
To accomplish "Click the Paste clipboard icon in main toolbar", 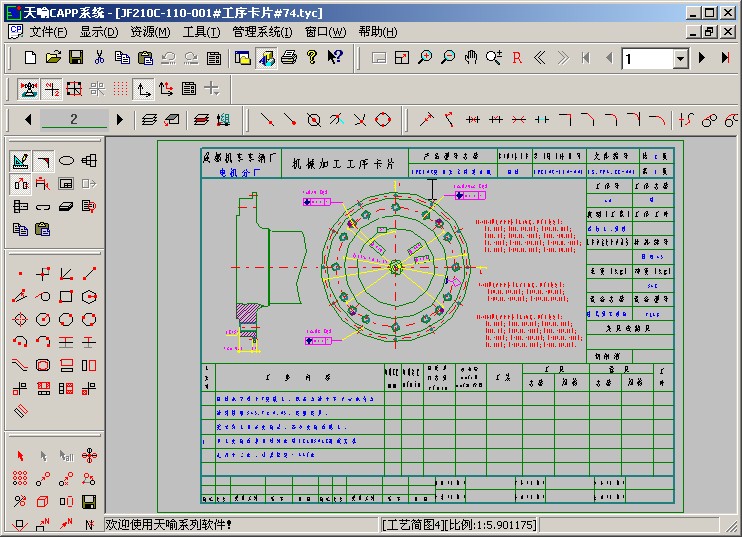I will 145,58.
